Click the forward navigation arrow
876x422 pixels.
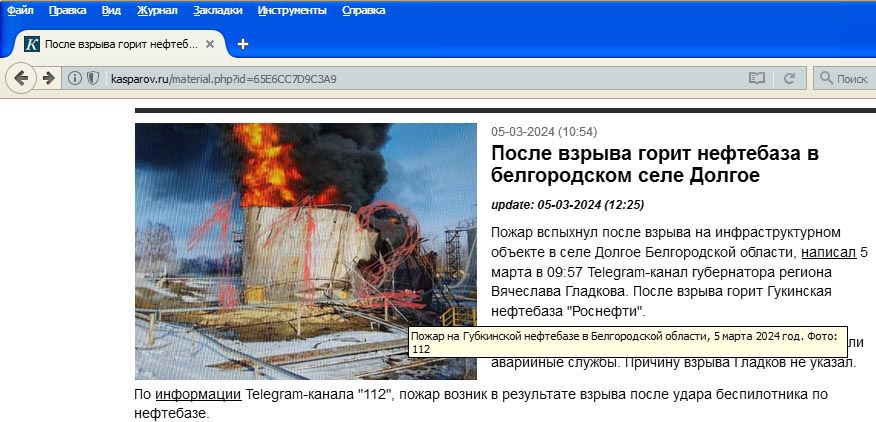(49, 78)
